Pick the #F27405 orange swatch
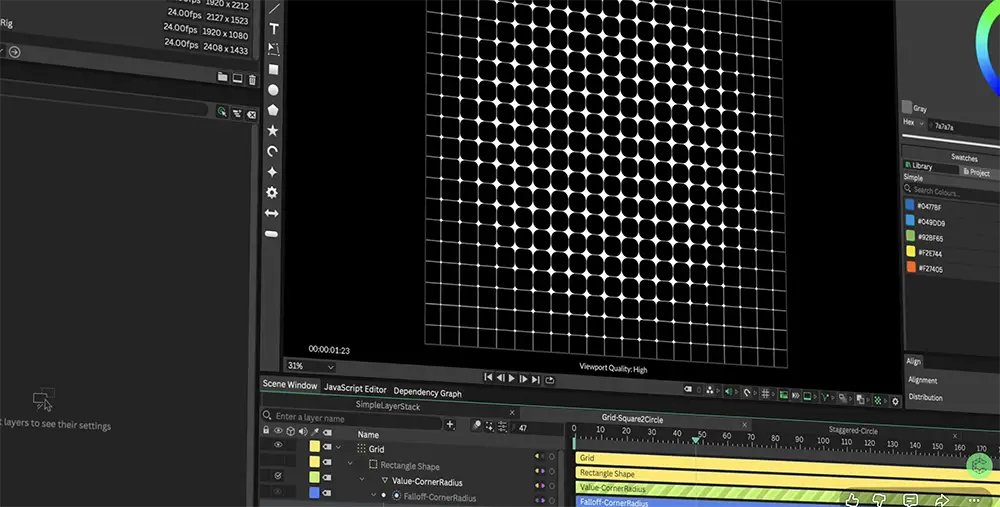This screenshot has width=1000, height=507. point(911,267)
